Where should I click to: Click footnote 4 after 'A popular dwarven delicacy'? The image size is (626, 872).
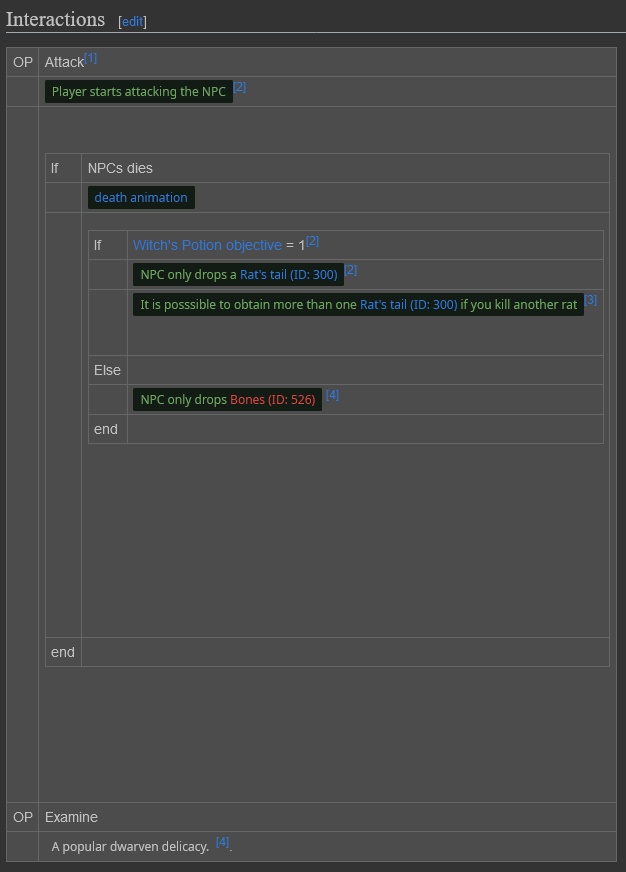(x=222, y=842)
